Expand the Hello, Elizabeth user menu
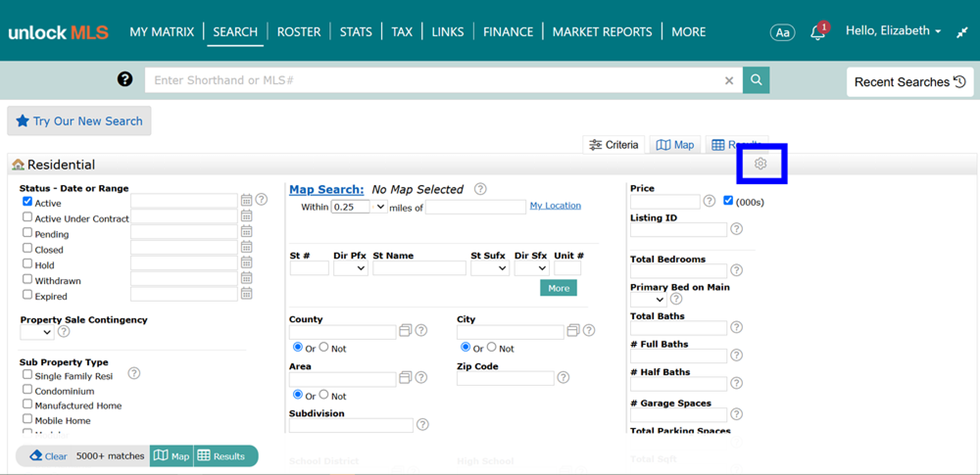This screenshot has width=980, height=475. click(x=893, y=31)
